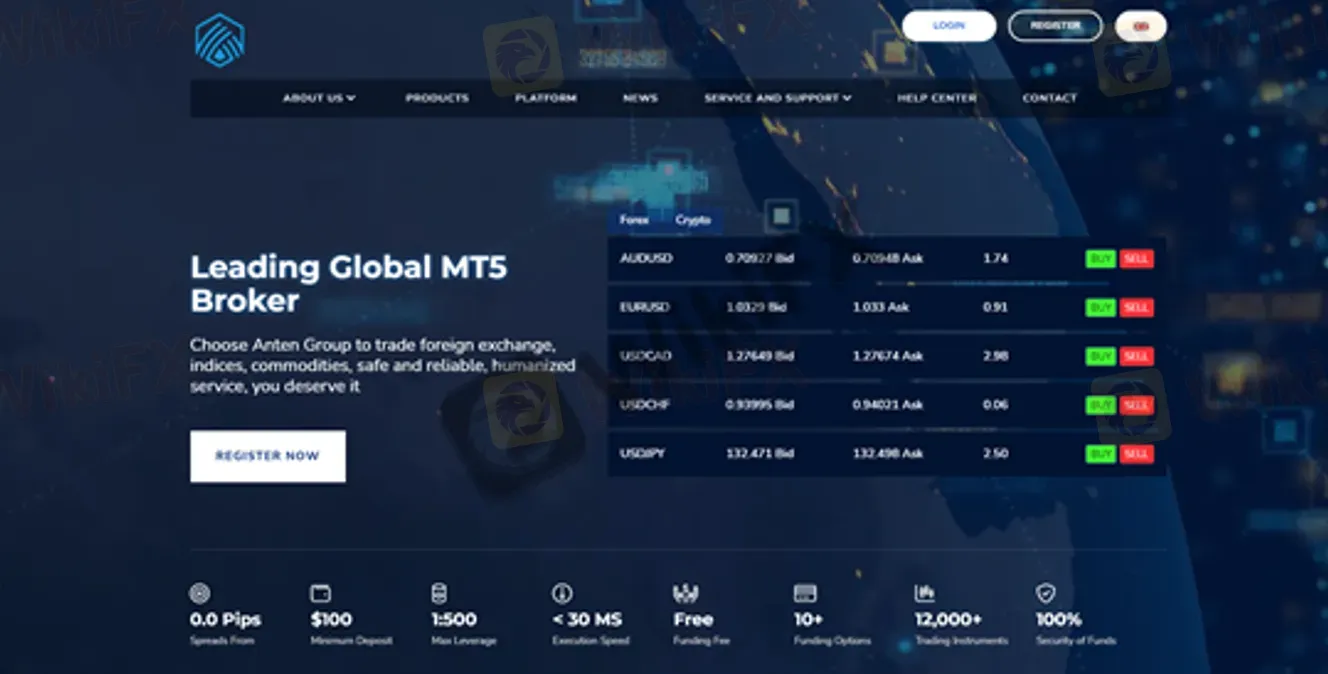The image size is (1328, 674).
Task: Click the EURUSD spread value 0.91
Action: coord(996,307)
